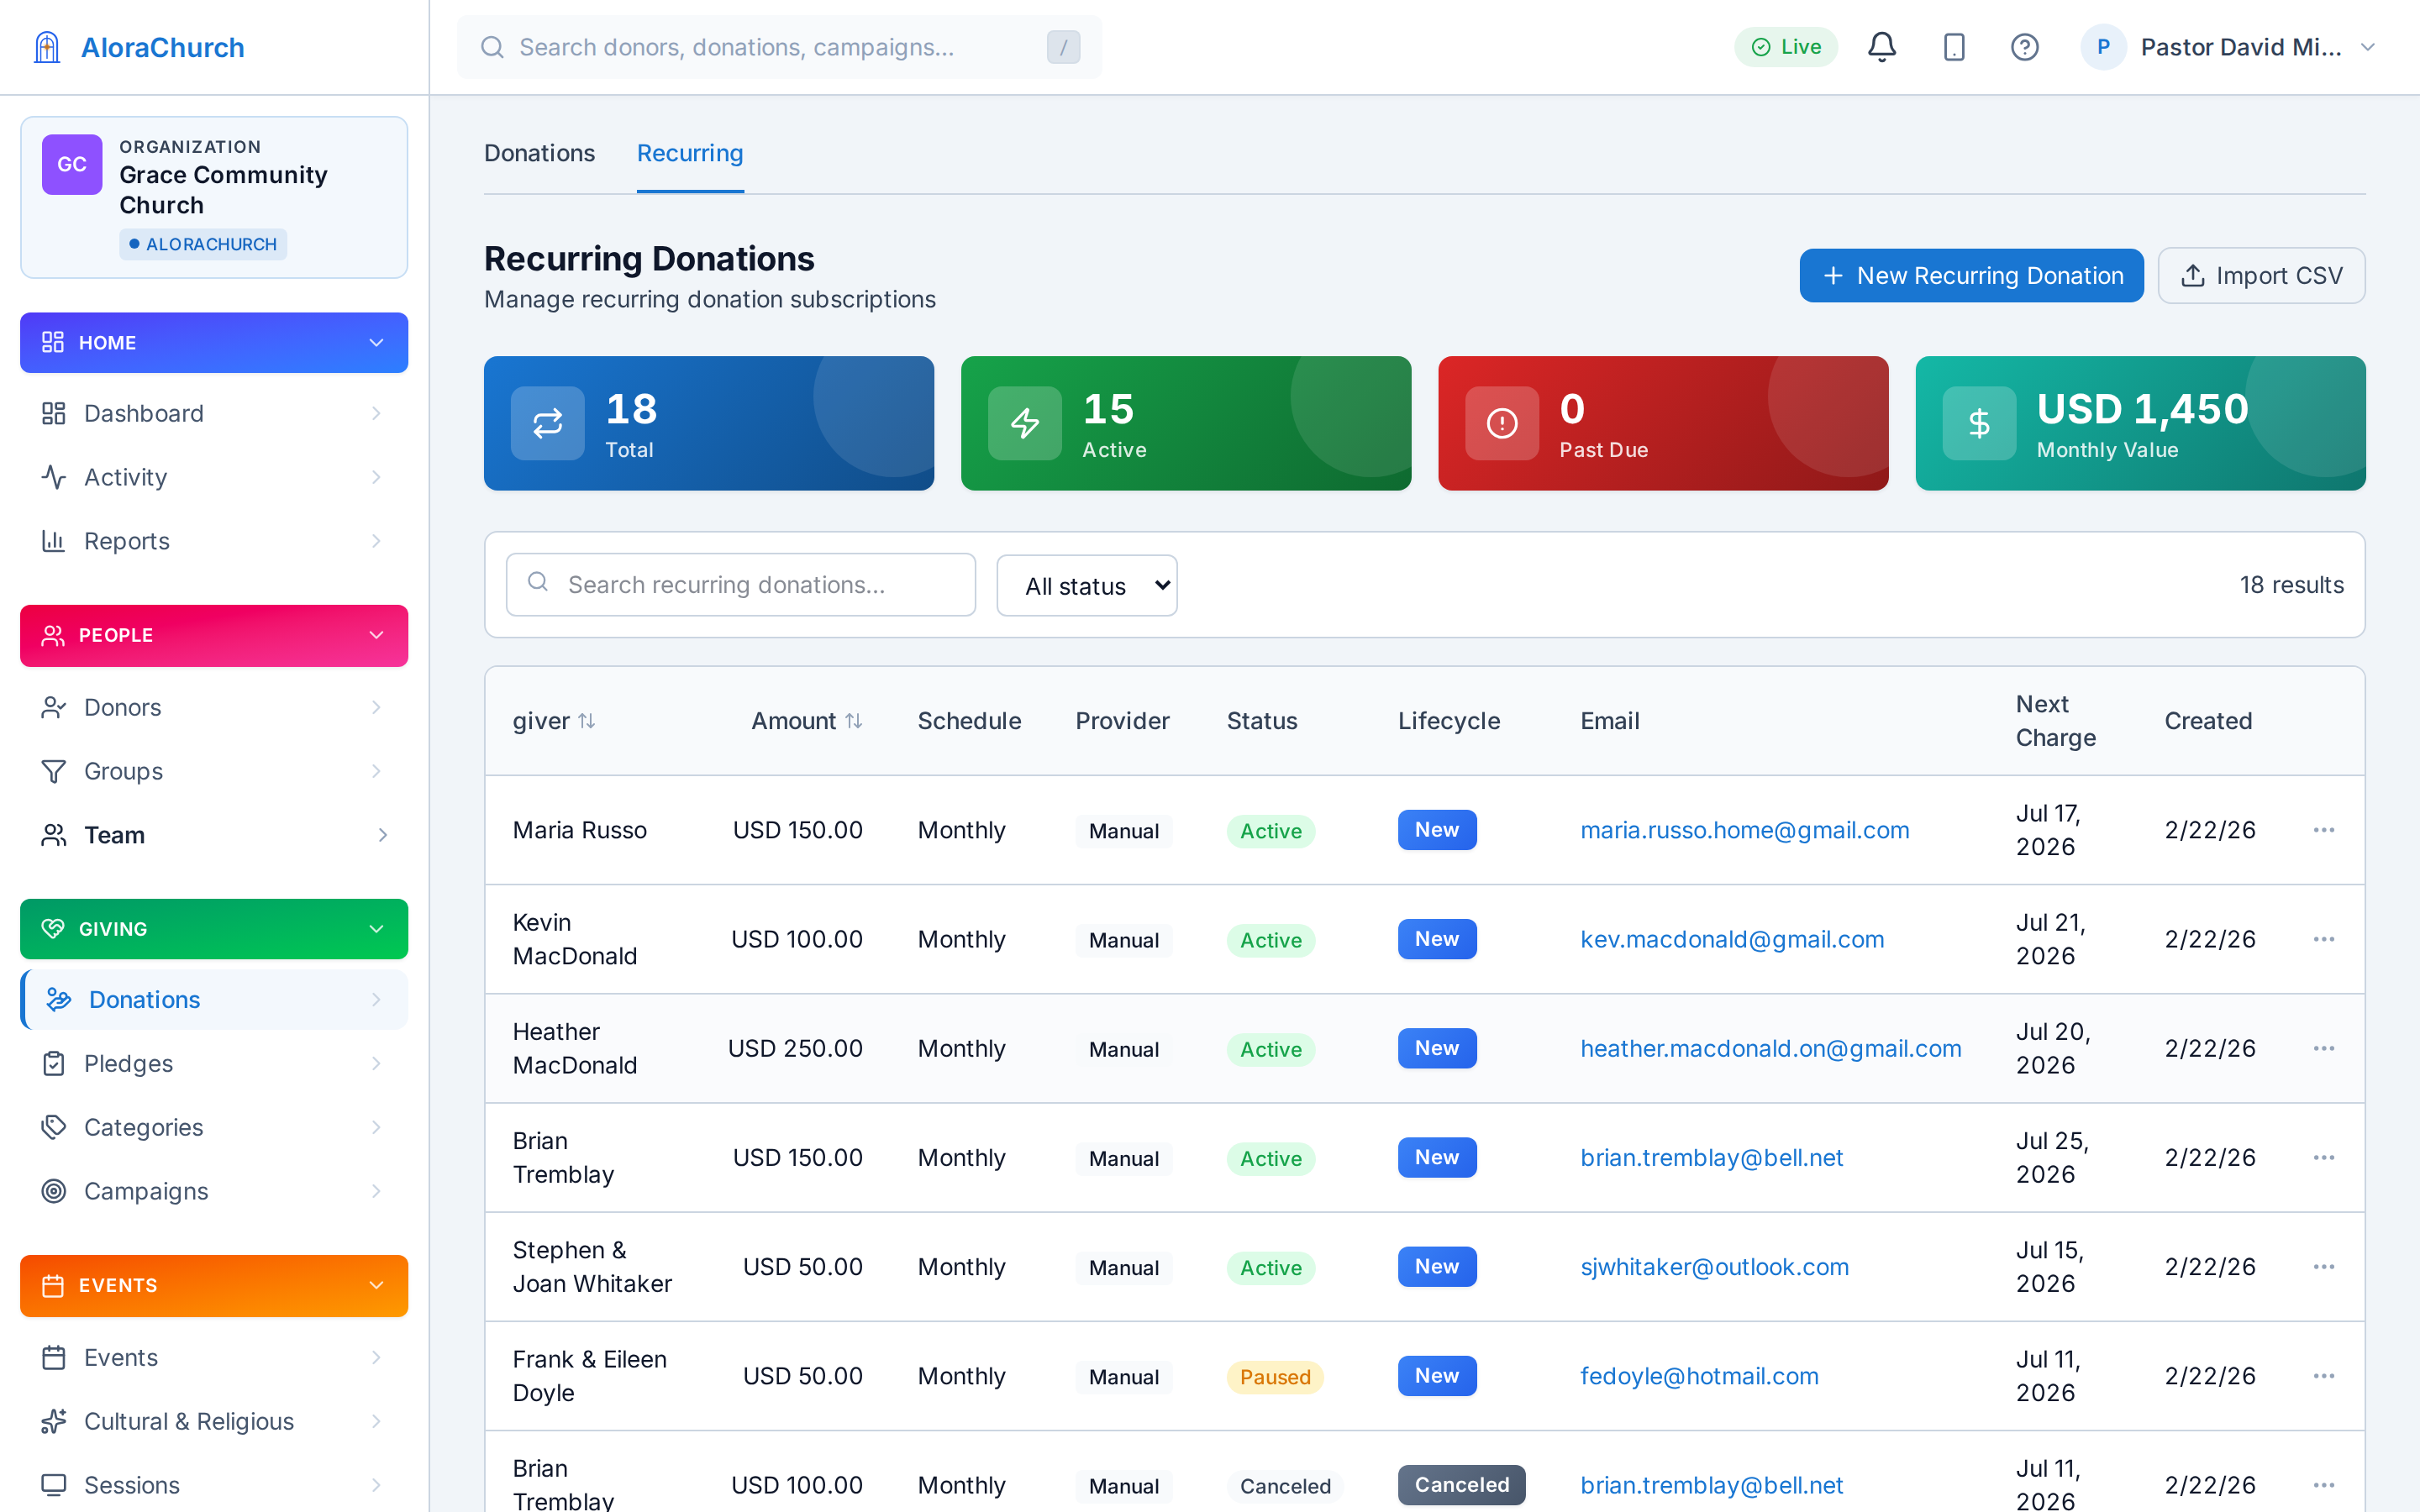Image resolution: width=2420 pixels, height=1512 pixels.
Task: Open Dashboard in the sidebar
Action: tap(214, 413)
